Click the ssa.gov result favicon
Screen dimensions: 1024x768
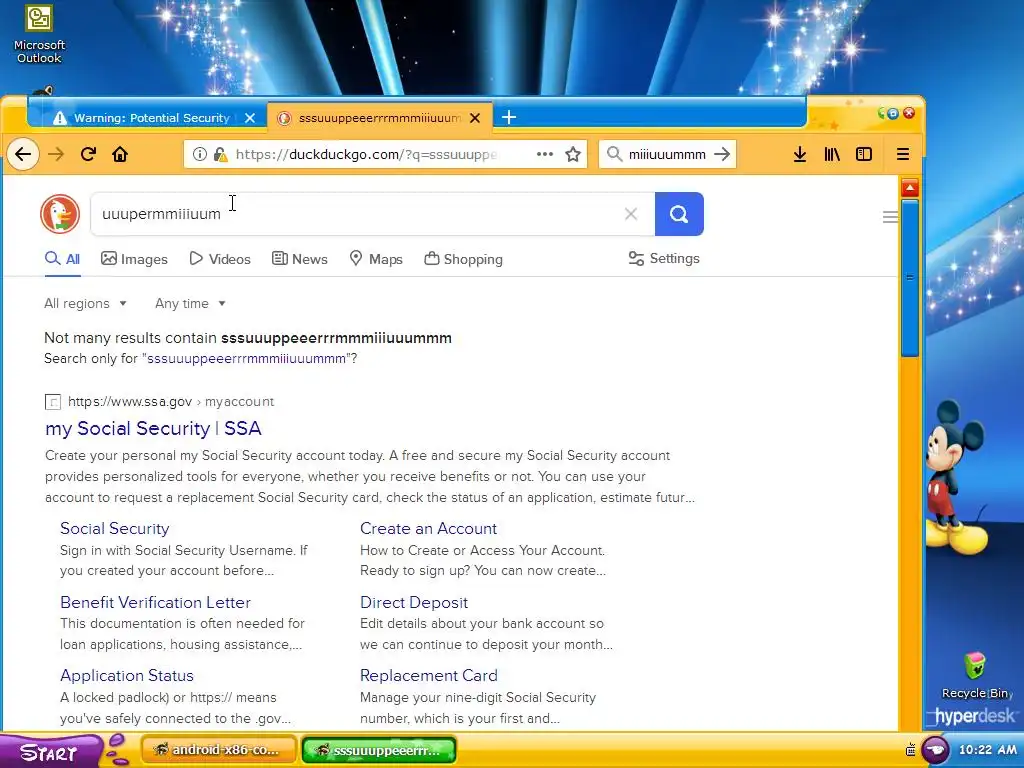coord(53,402)
